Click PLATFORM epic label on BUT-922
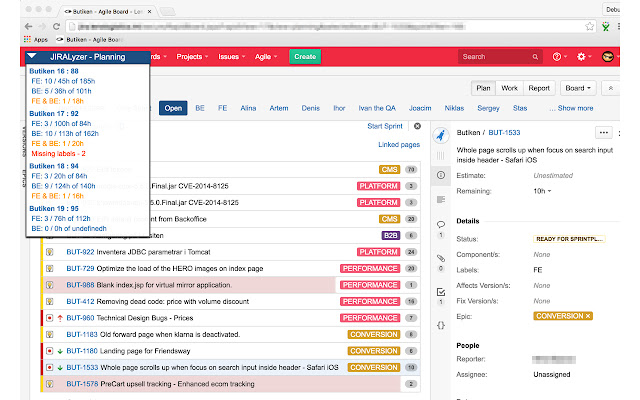This screenshot has width=640, height=400. (x=378, y=252)
